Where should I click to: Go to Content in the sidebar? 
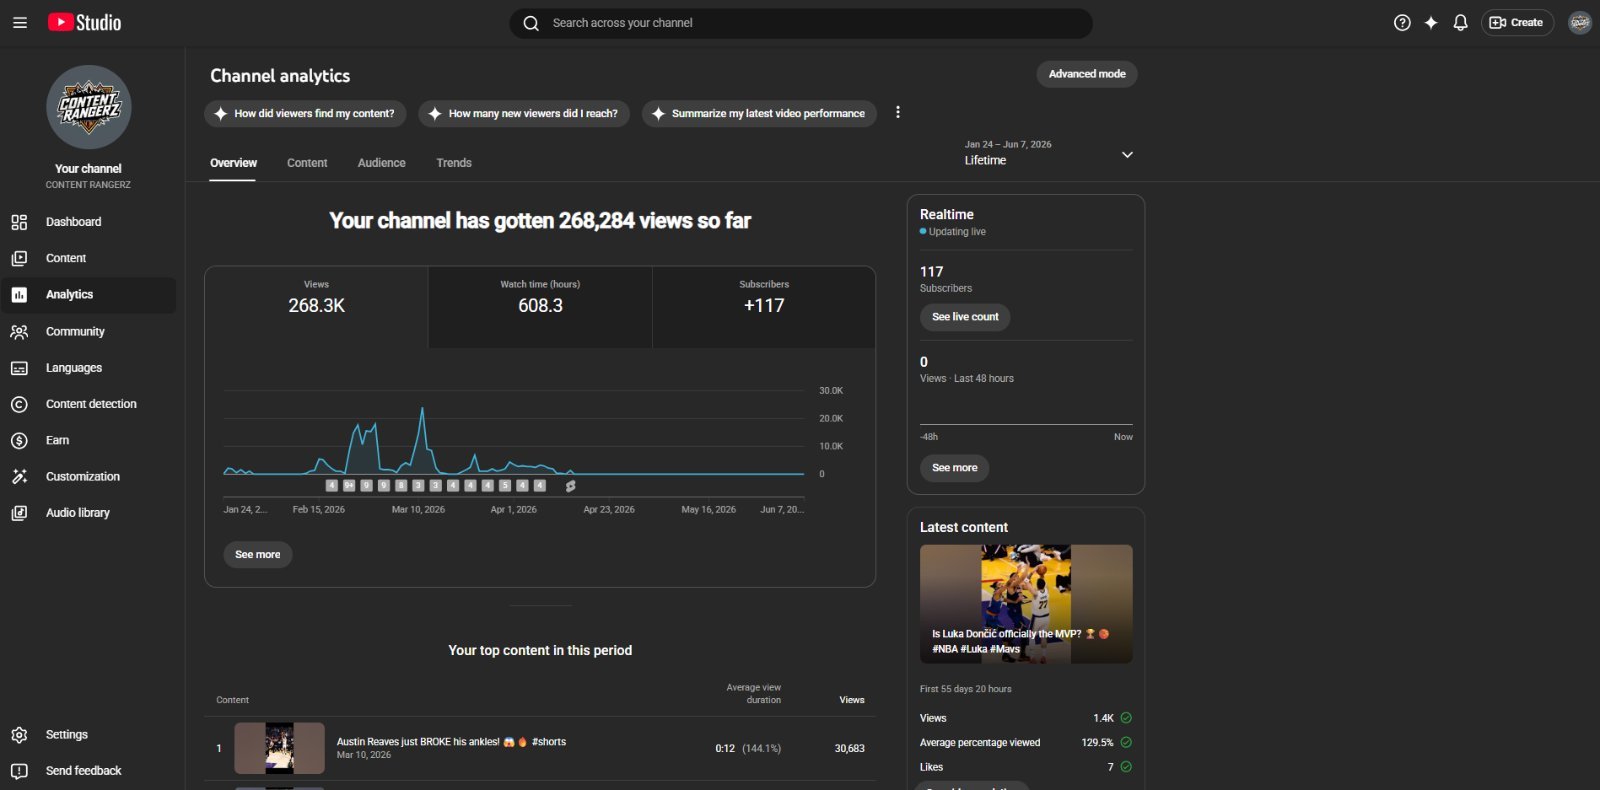88,258
